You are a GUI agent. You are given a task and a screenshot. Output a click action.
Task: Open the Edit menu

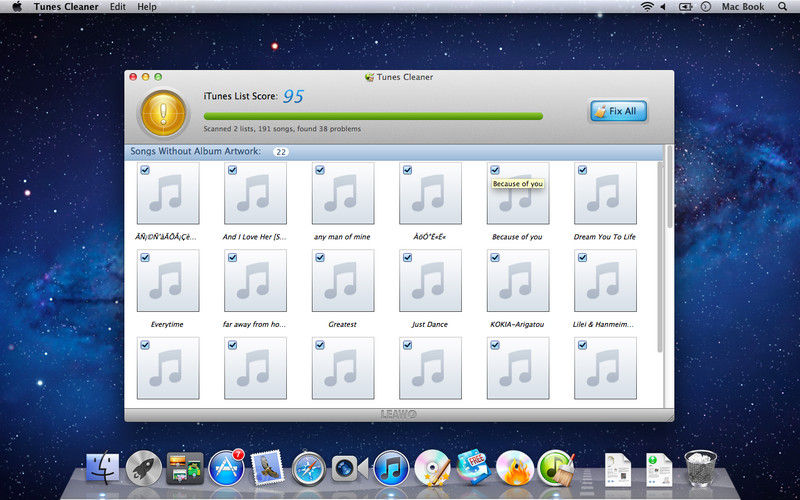click(118, 7)
